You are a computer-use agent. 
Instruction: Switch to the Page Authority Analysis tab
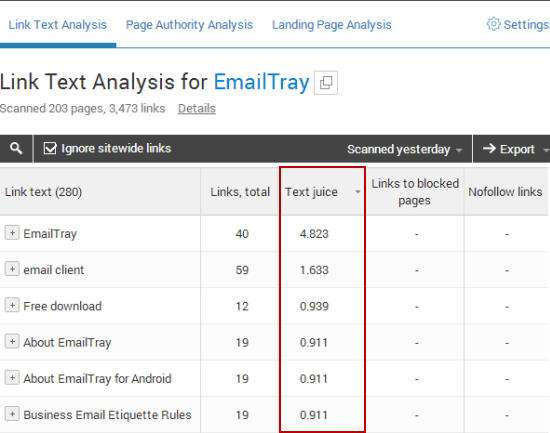(189, 25)
